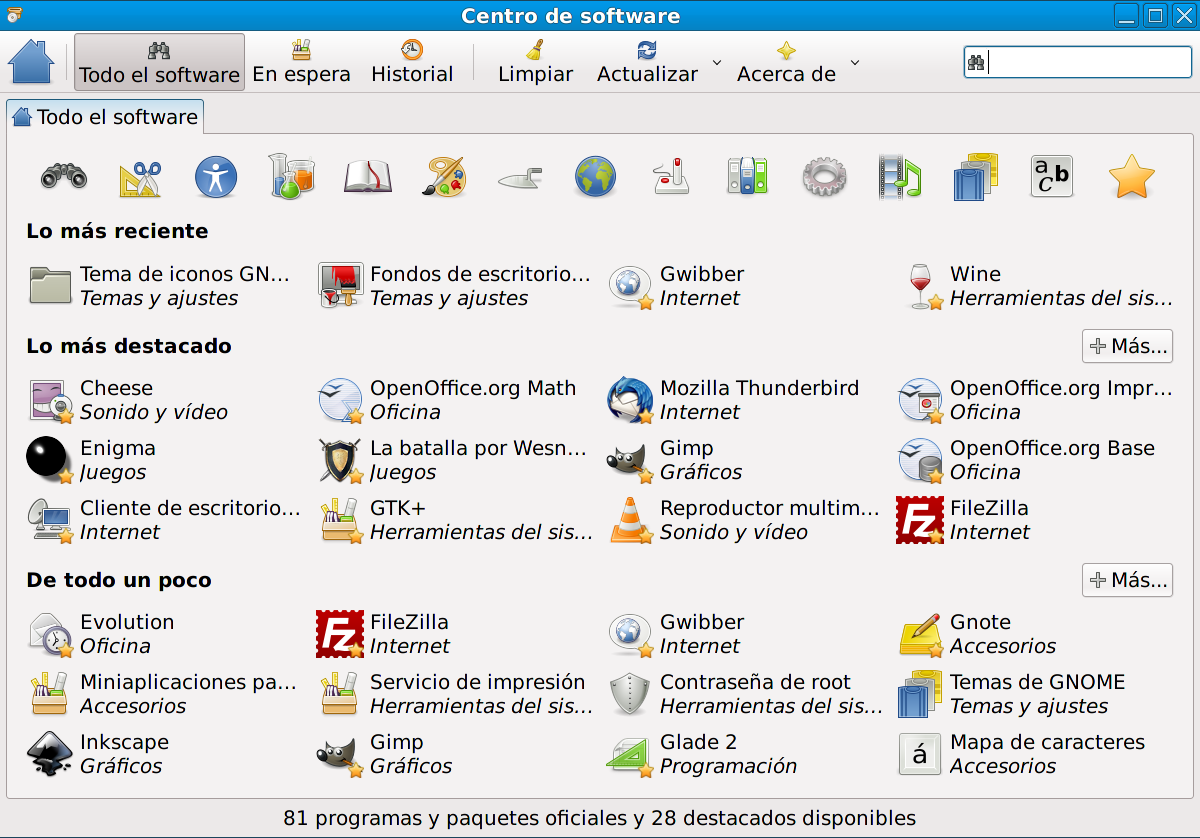Viewport: 1200px width, 838px height.
Task: Expand the Acerca de dropdown arrow
Action: pyautogui.click(x=854, y=63)
